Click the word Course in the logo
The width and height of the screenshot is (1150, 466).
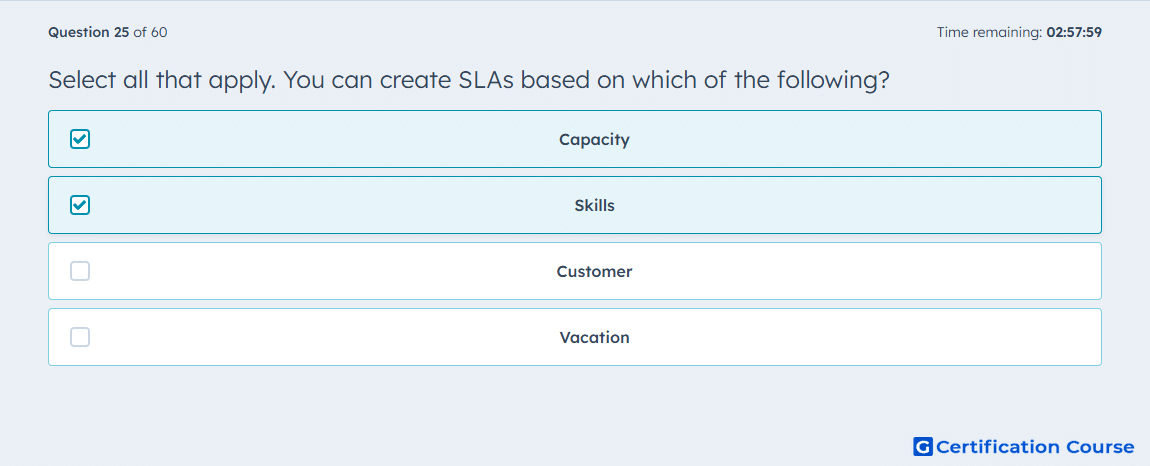[1100, 446]
